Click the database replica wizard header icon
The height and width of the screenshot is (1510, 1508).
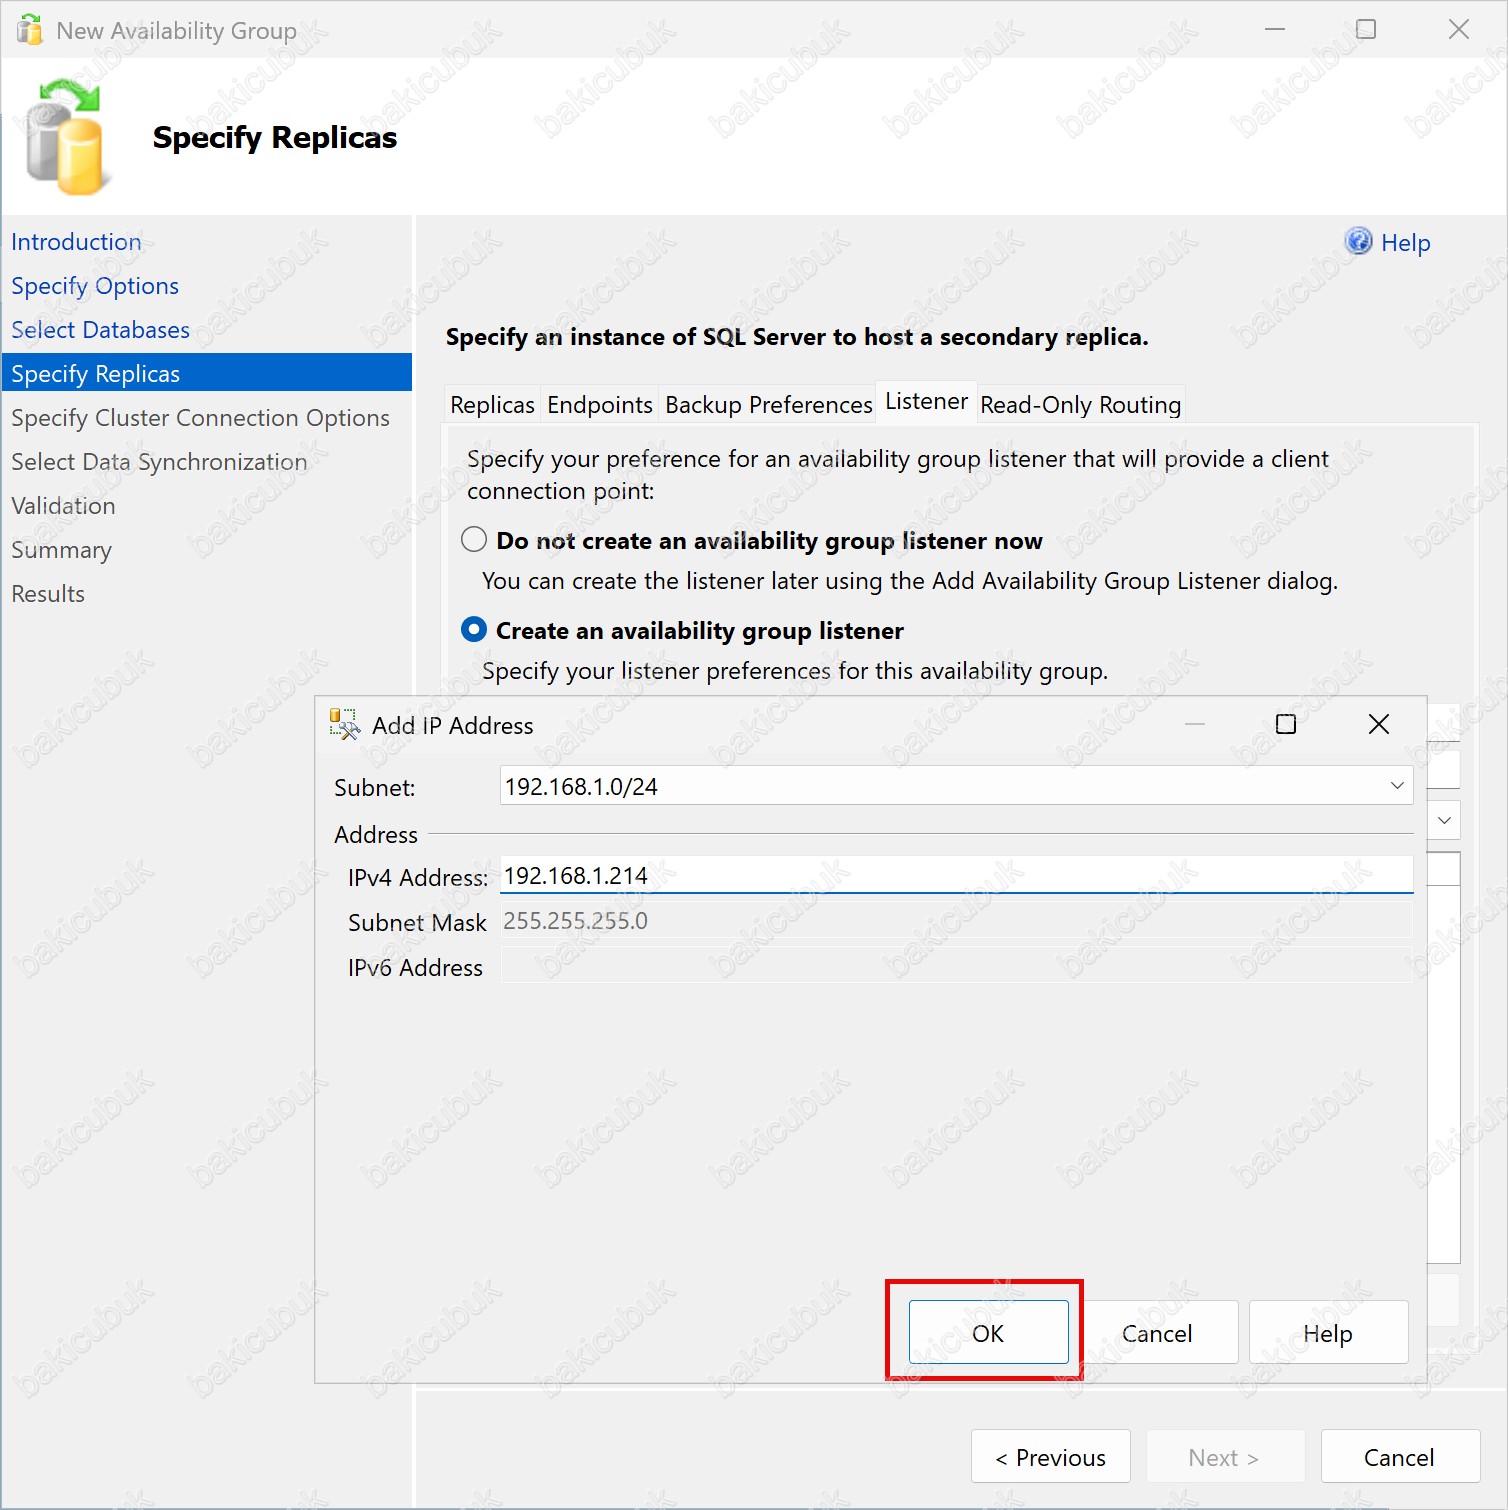[65, 137]
